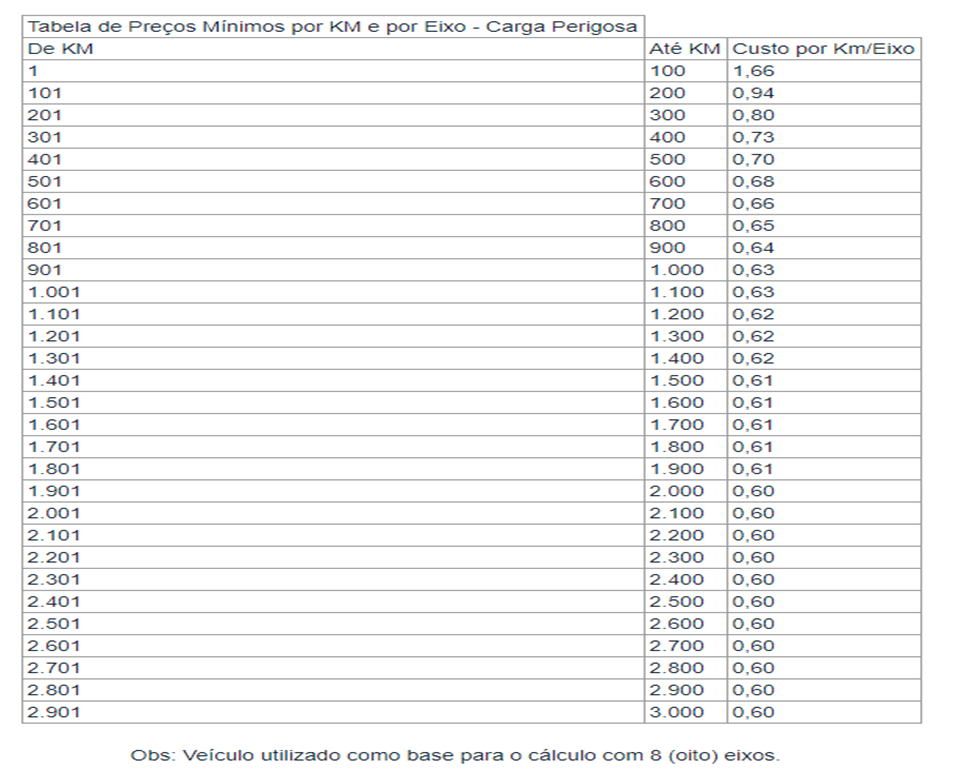Click the Até KM cell '3.000'
953x770 pixels.
point(686,712)
